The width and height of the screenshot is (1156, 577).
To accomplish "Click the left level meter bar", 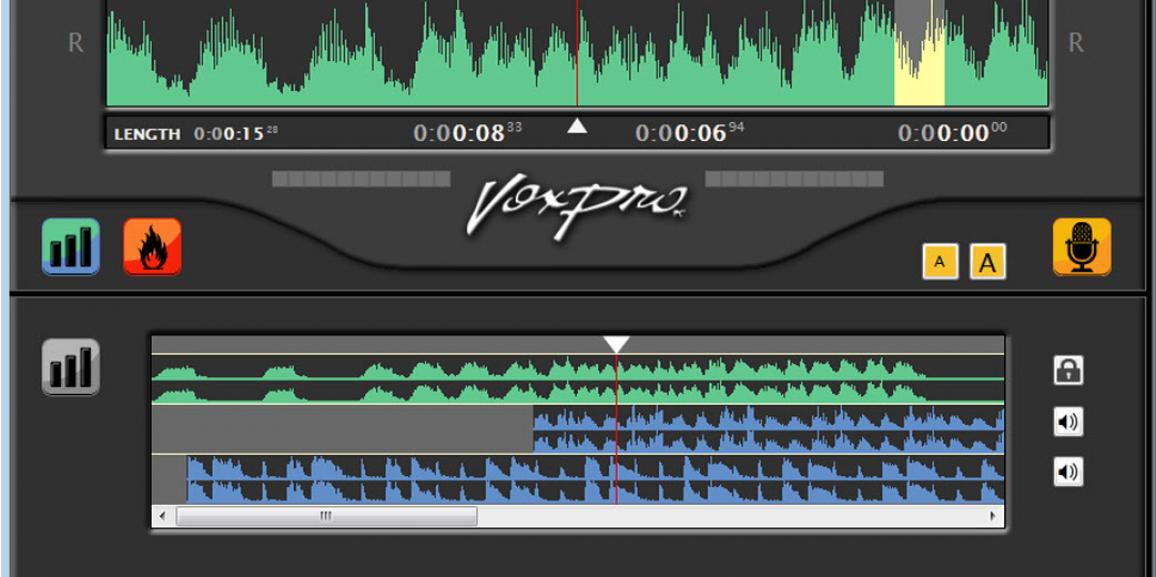I will point(361,179).
